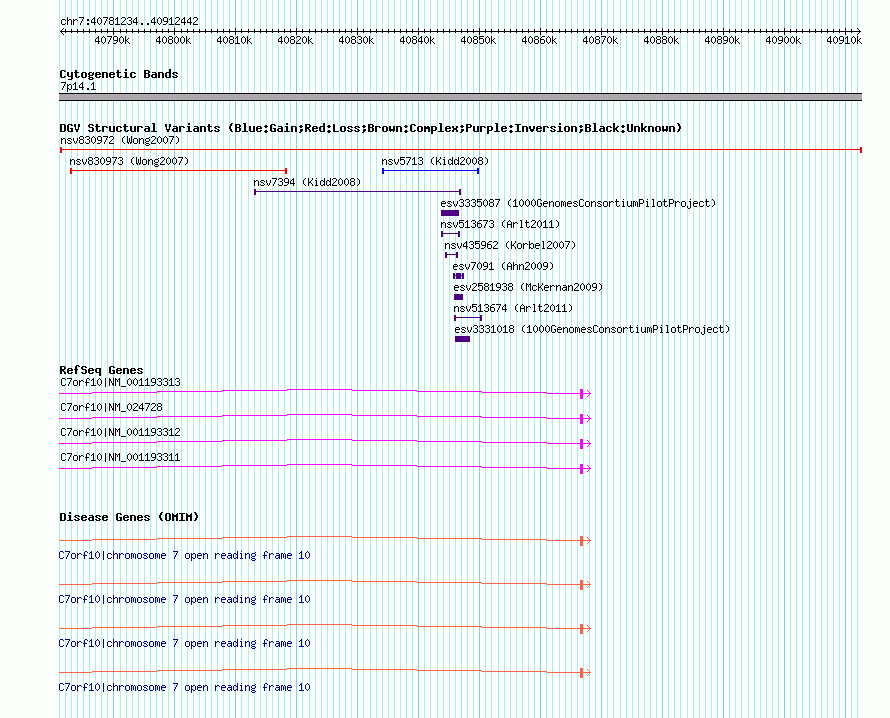The height and width of the screenshot is (718, 890).
Task: Click the NM_001193313 transcript end arrow
Action: click(x=586, y=393)
